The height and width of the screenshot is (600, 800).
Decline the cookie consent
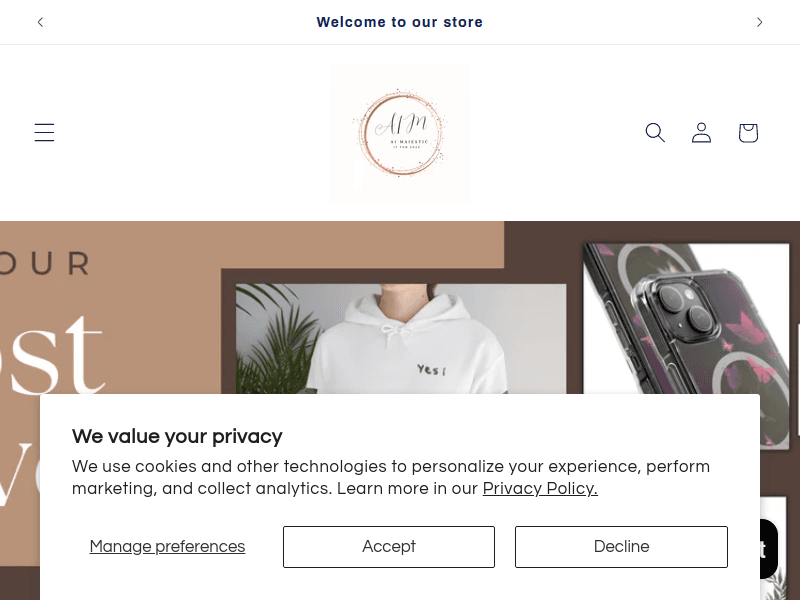click(x=621, y=547)
